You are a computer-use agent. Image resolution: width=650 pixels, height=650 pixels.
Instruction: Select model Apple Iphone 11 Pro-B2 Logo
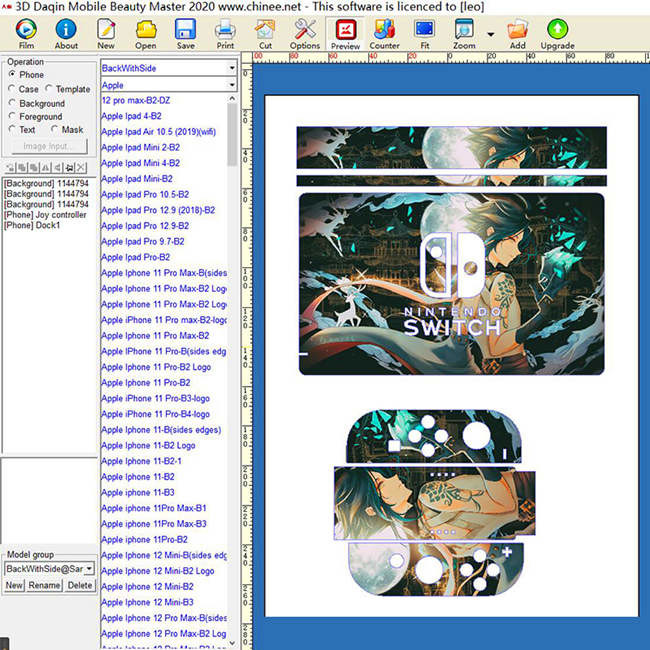click(x=156, y=367)
